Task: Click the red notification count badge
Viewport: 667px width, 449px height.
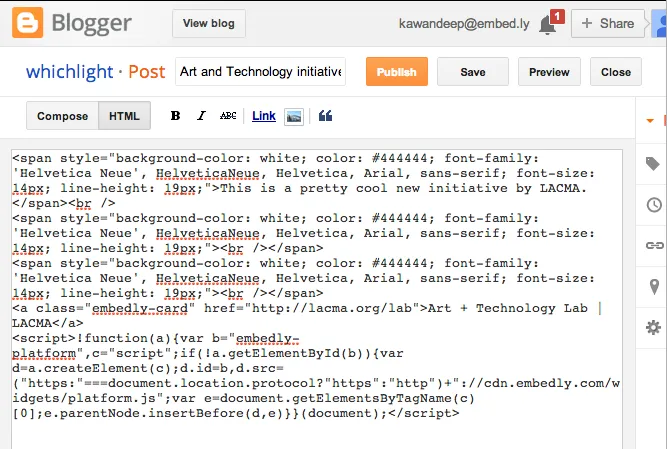Action: pyautogui.click(x=557, y=17)
